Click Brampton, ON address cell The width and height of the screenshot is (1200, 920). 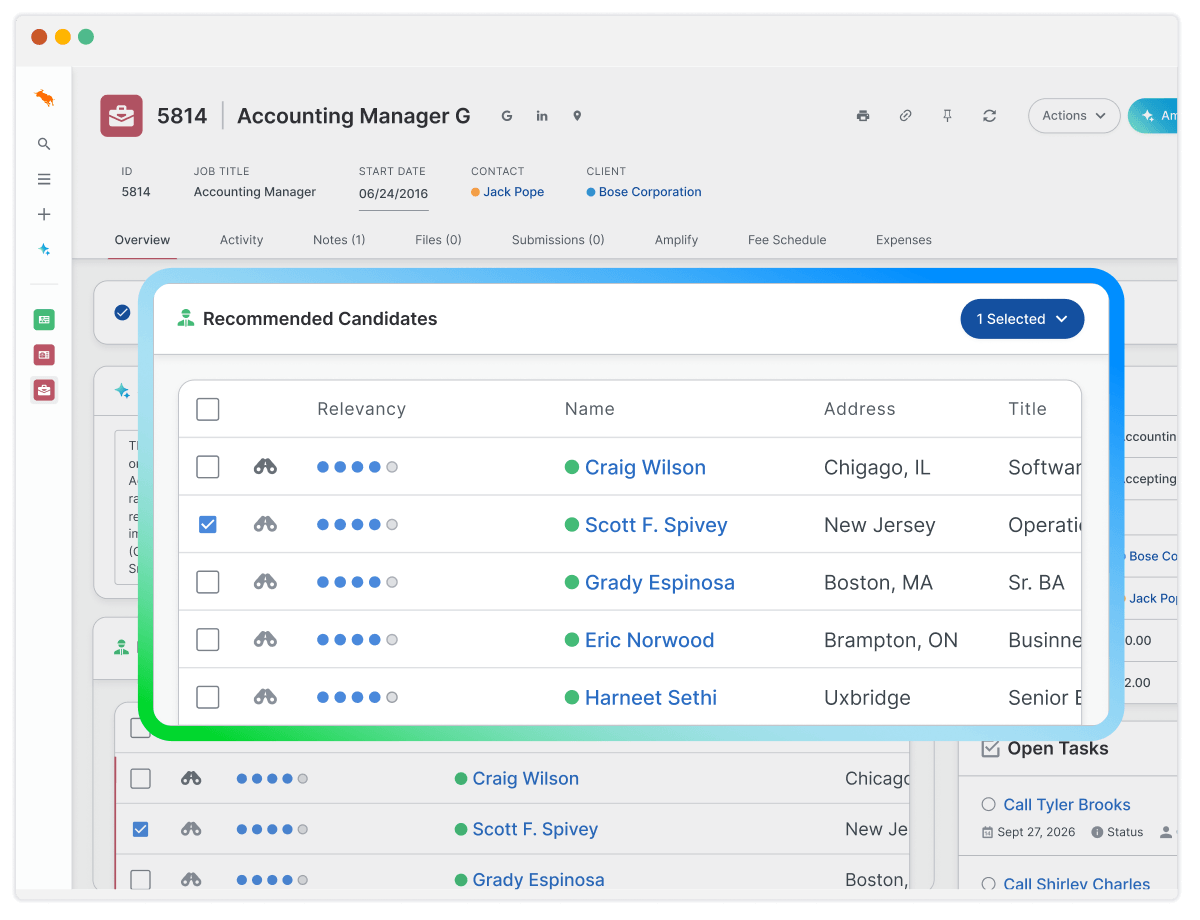pos(891,640)
